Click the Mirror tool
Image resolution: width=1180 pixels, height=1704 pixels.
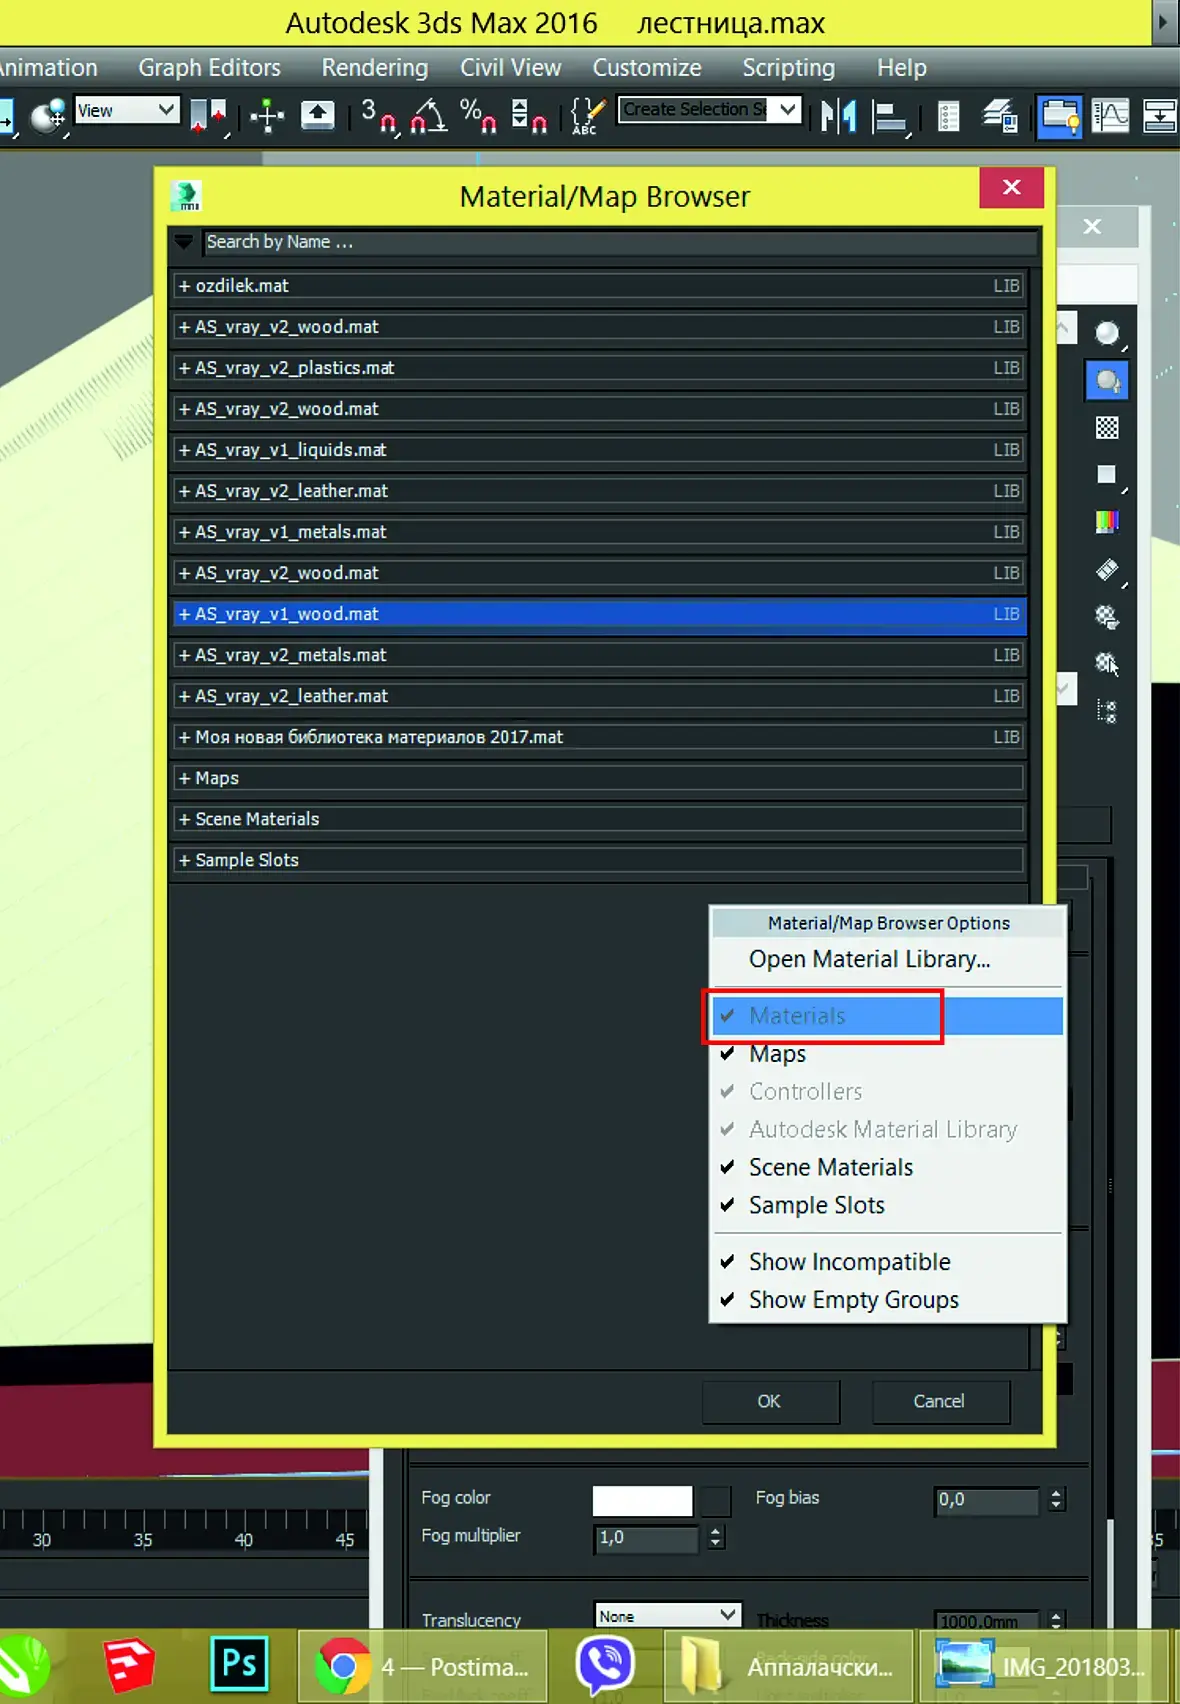click(838, 115)
